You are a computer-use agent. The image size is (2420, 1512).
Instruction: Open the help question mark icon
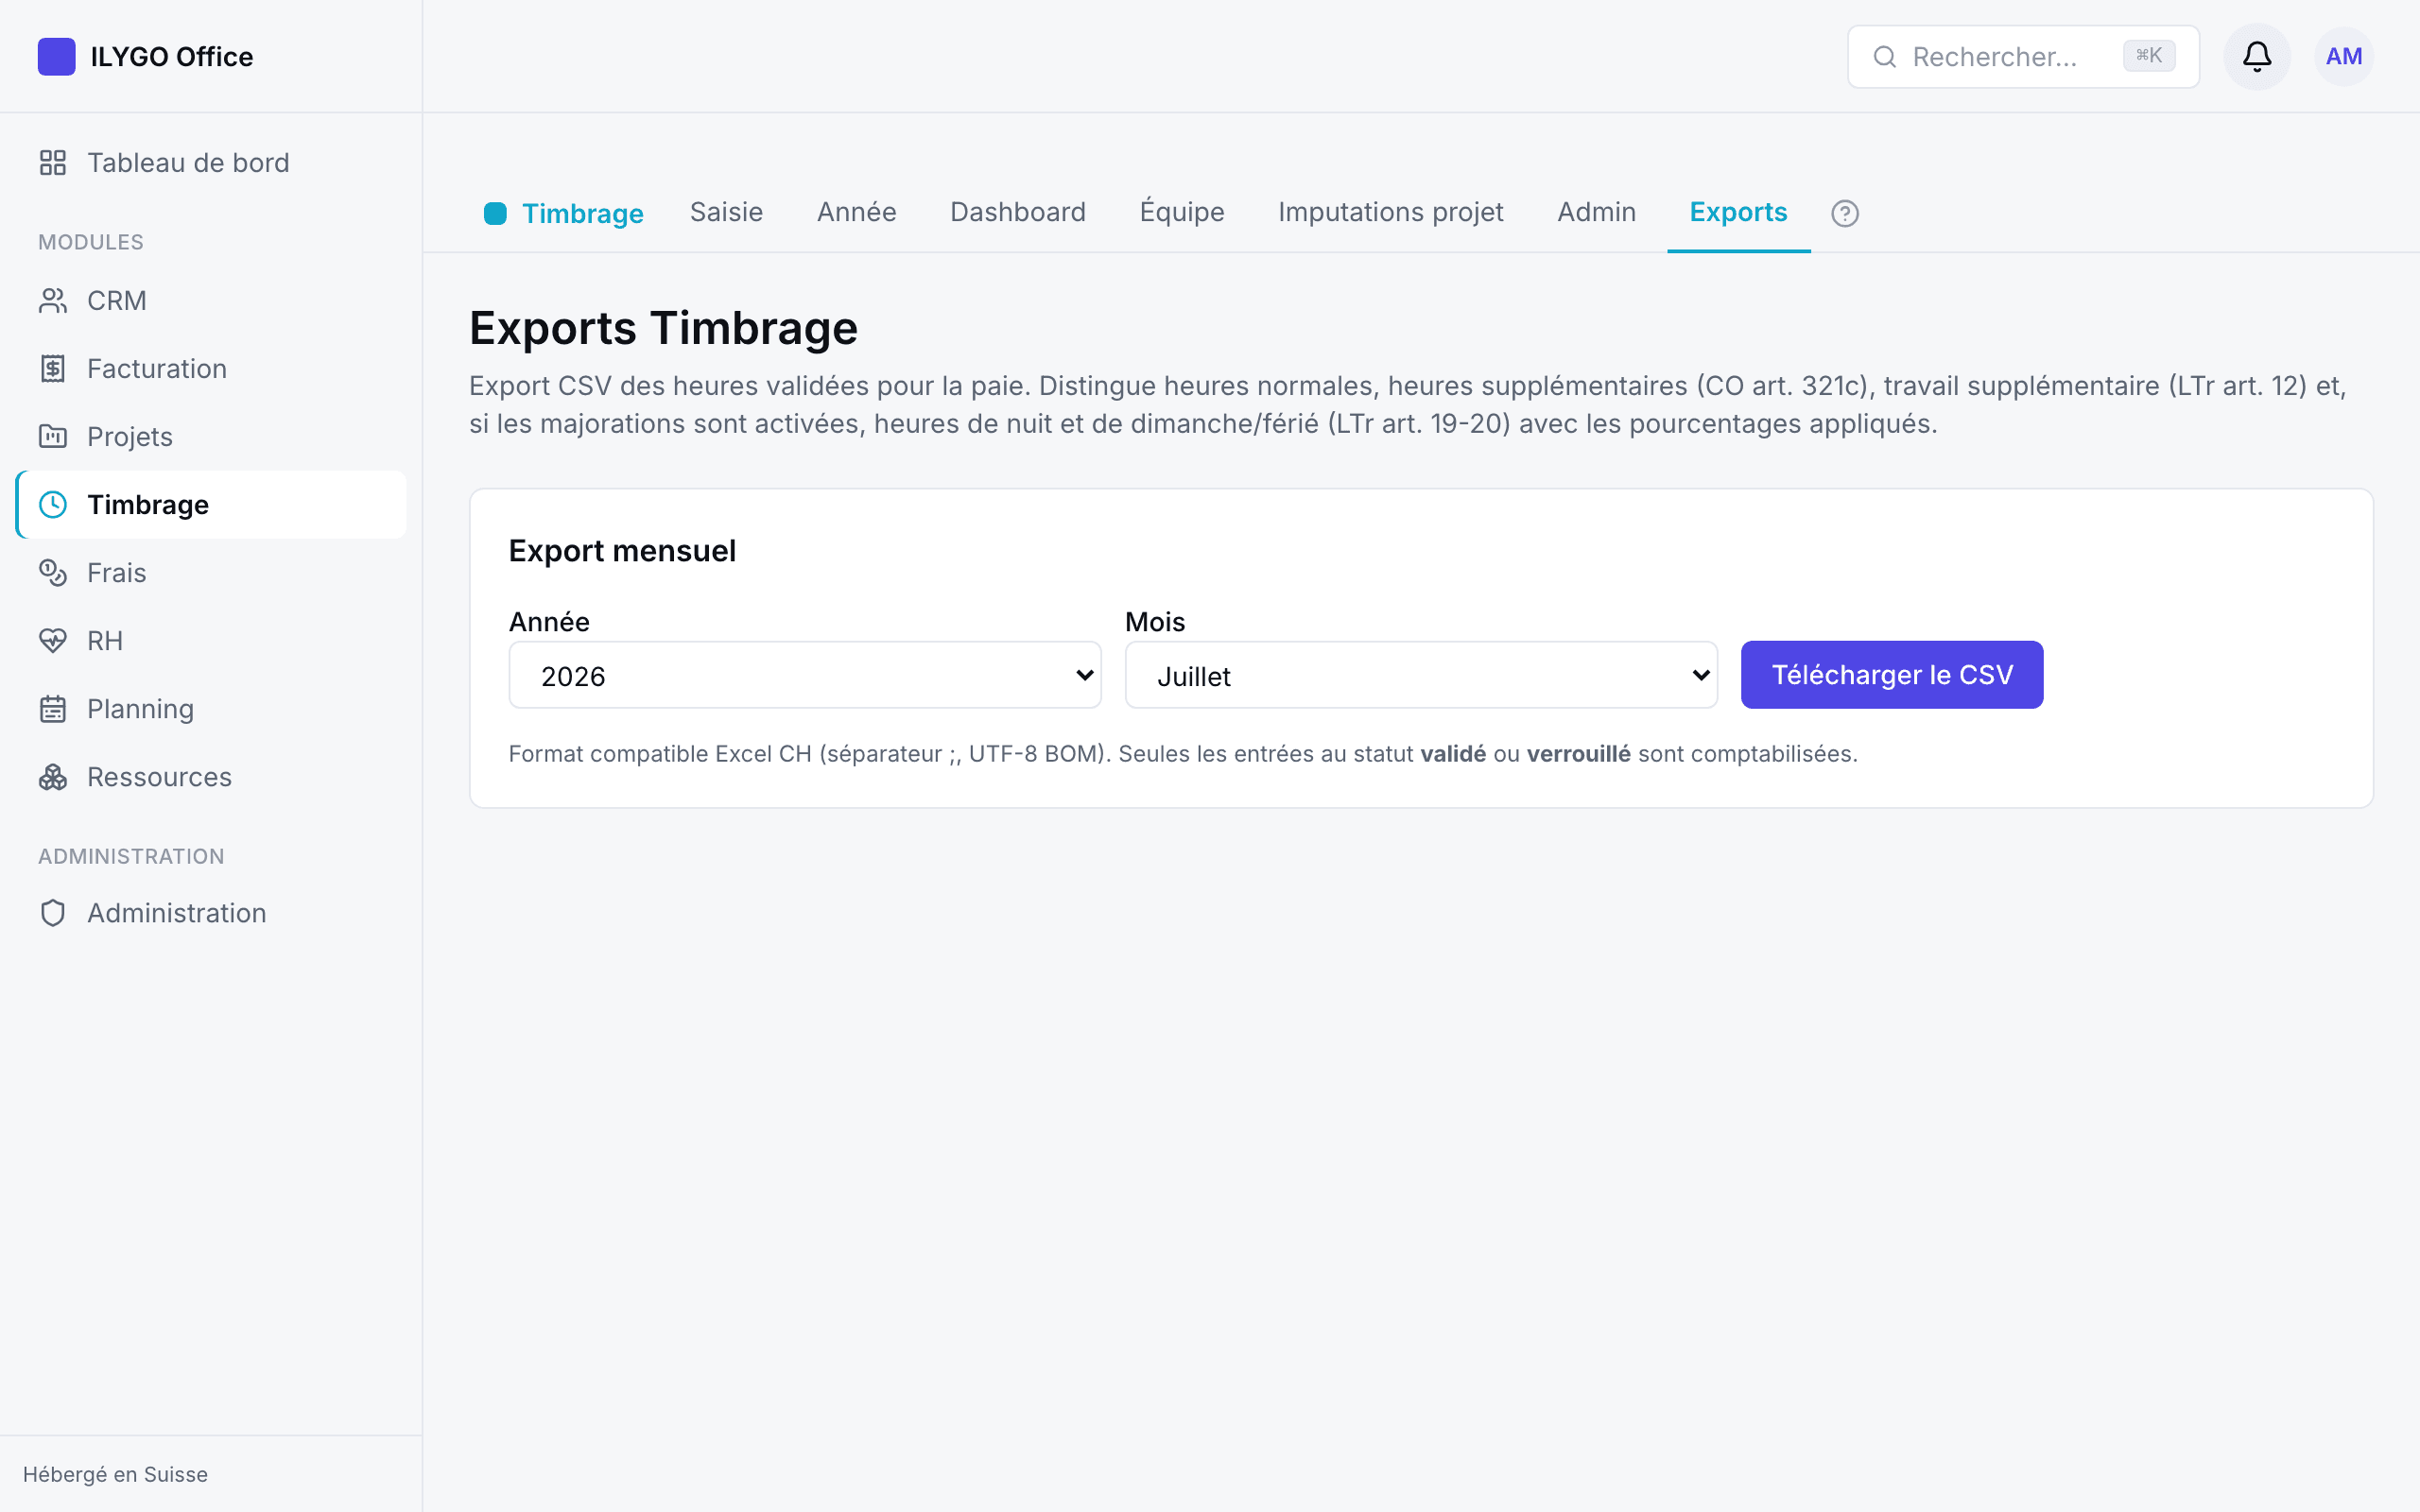1844,213
